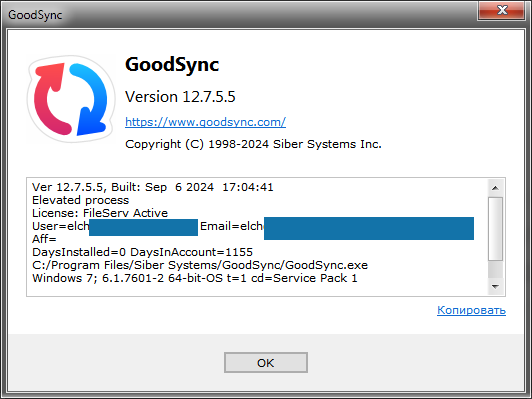
Task: Click the GoodSync.exe path line
Action: point(200,265)
